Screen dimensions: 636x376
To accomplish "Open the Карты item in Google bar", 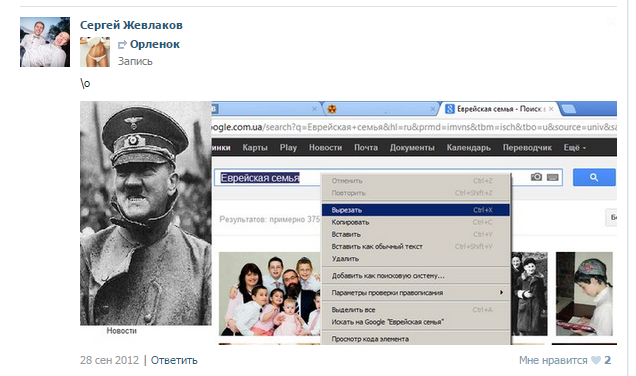I will pyautogui.click(x=255, y=148).
